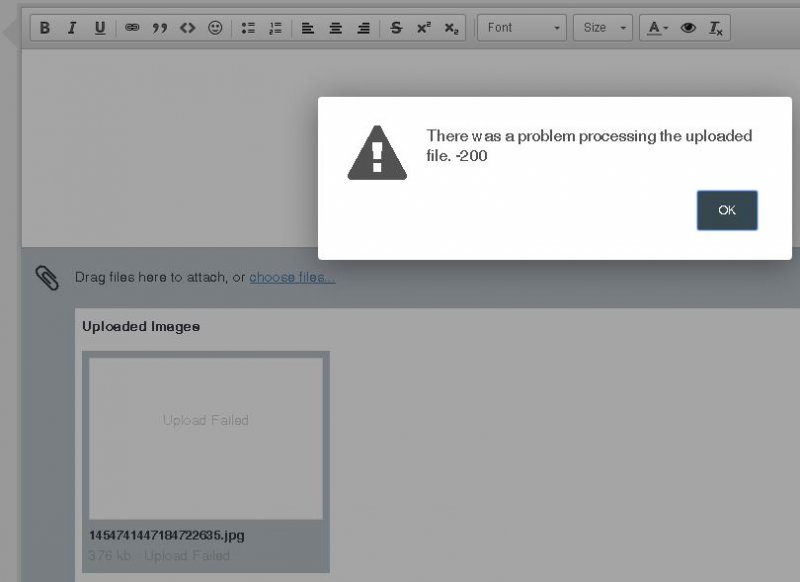Toggle underline text formatting
This screenshot has width=800, height=582.
(100, 28)
